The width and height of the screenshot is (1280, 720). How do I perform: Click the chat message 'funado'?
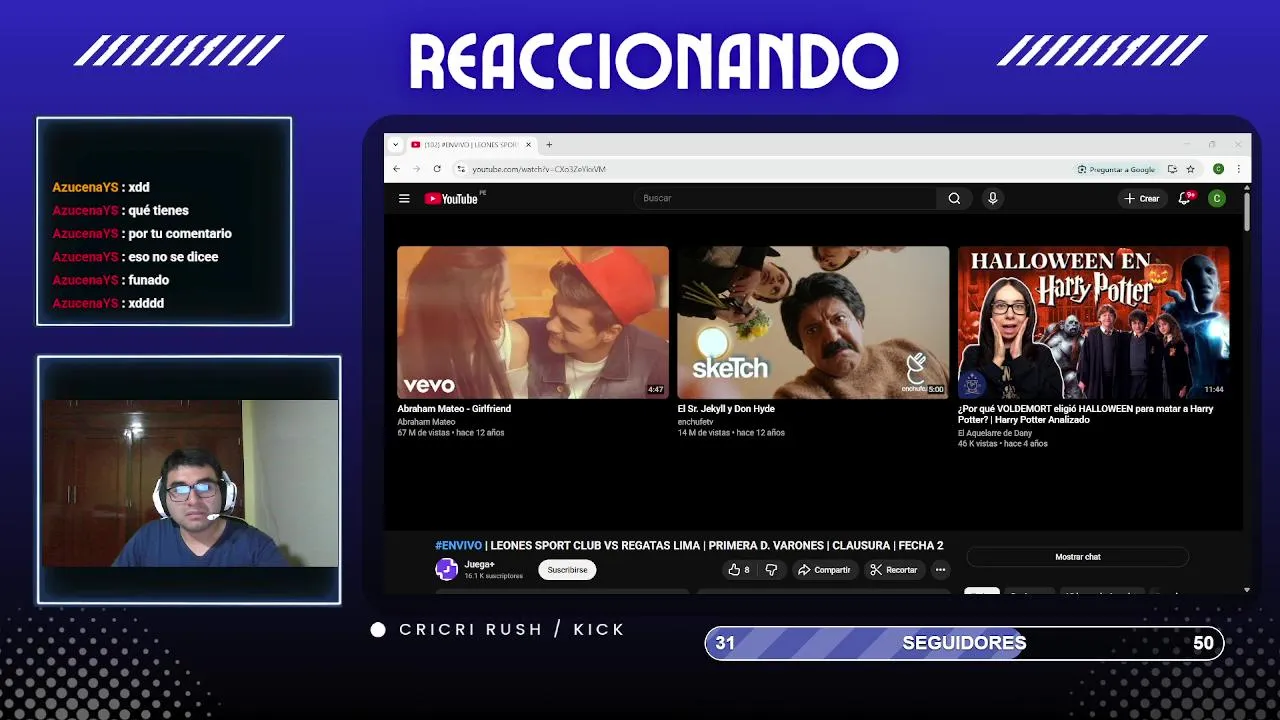(149, 280)
